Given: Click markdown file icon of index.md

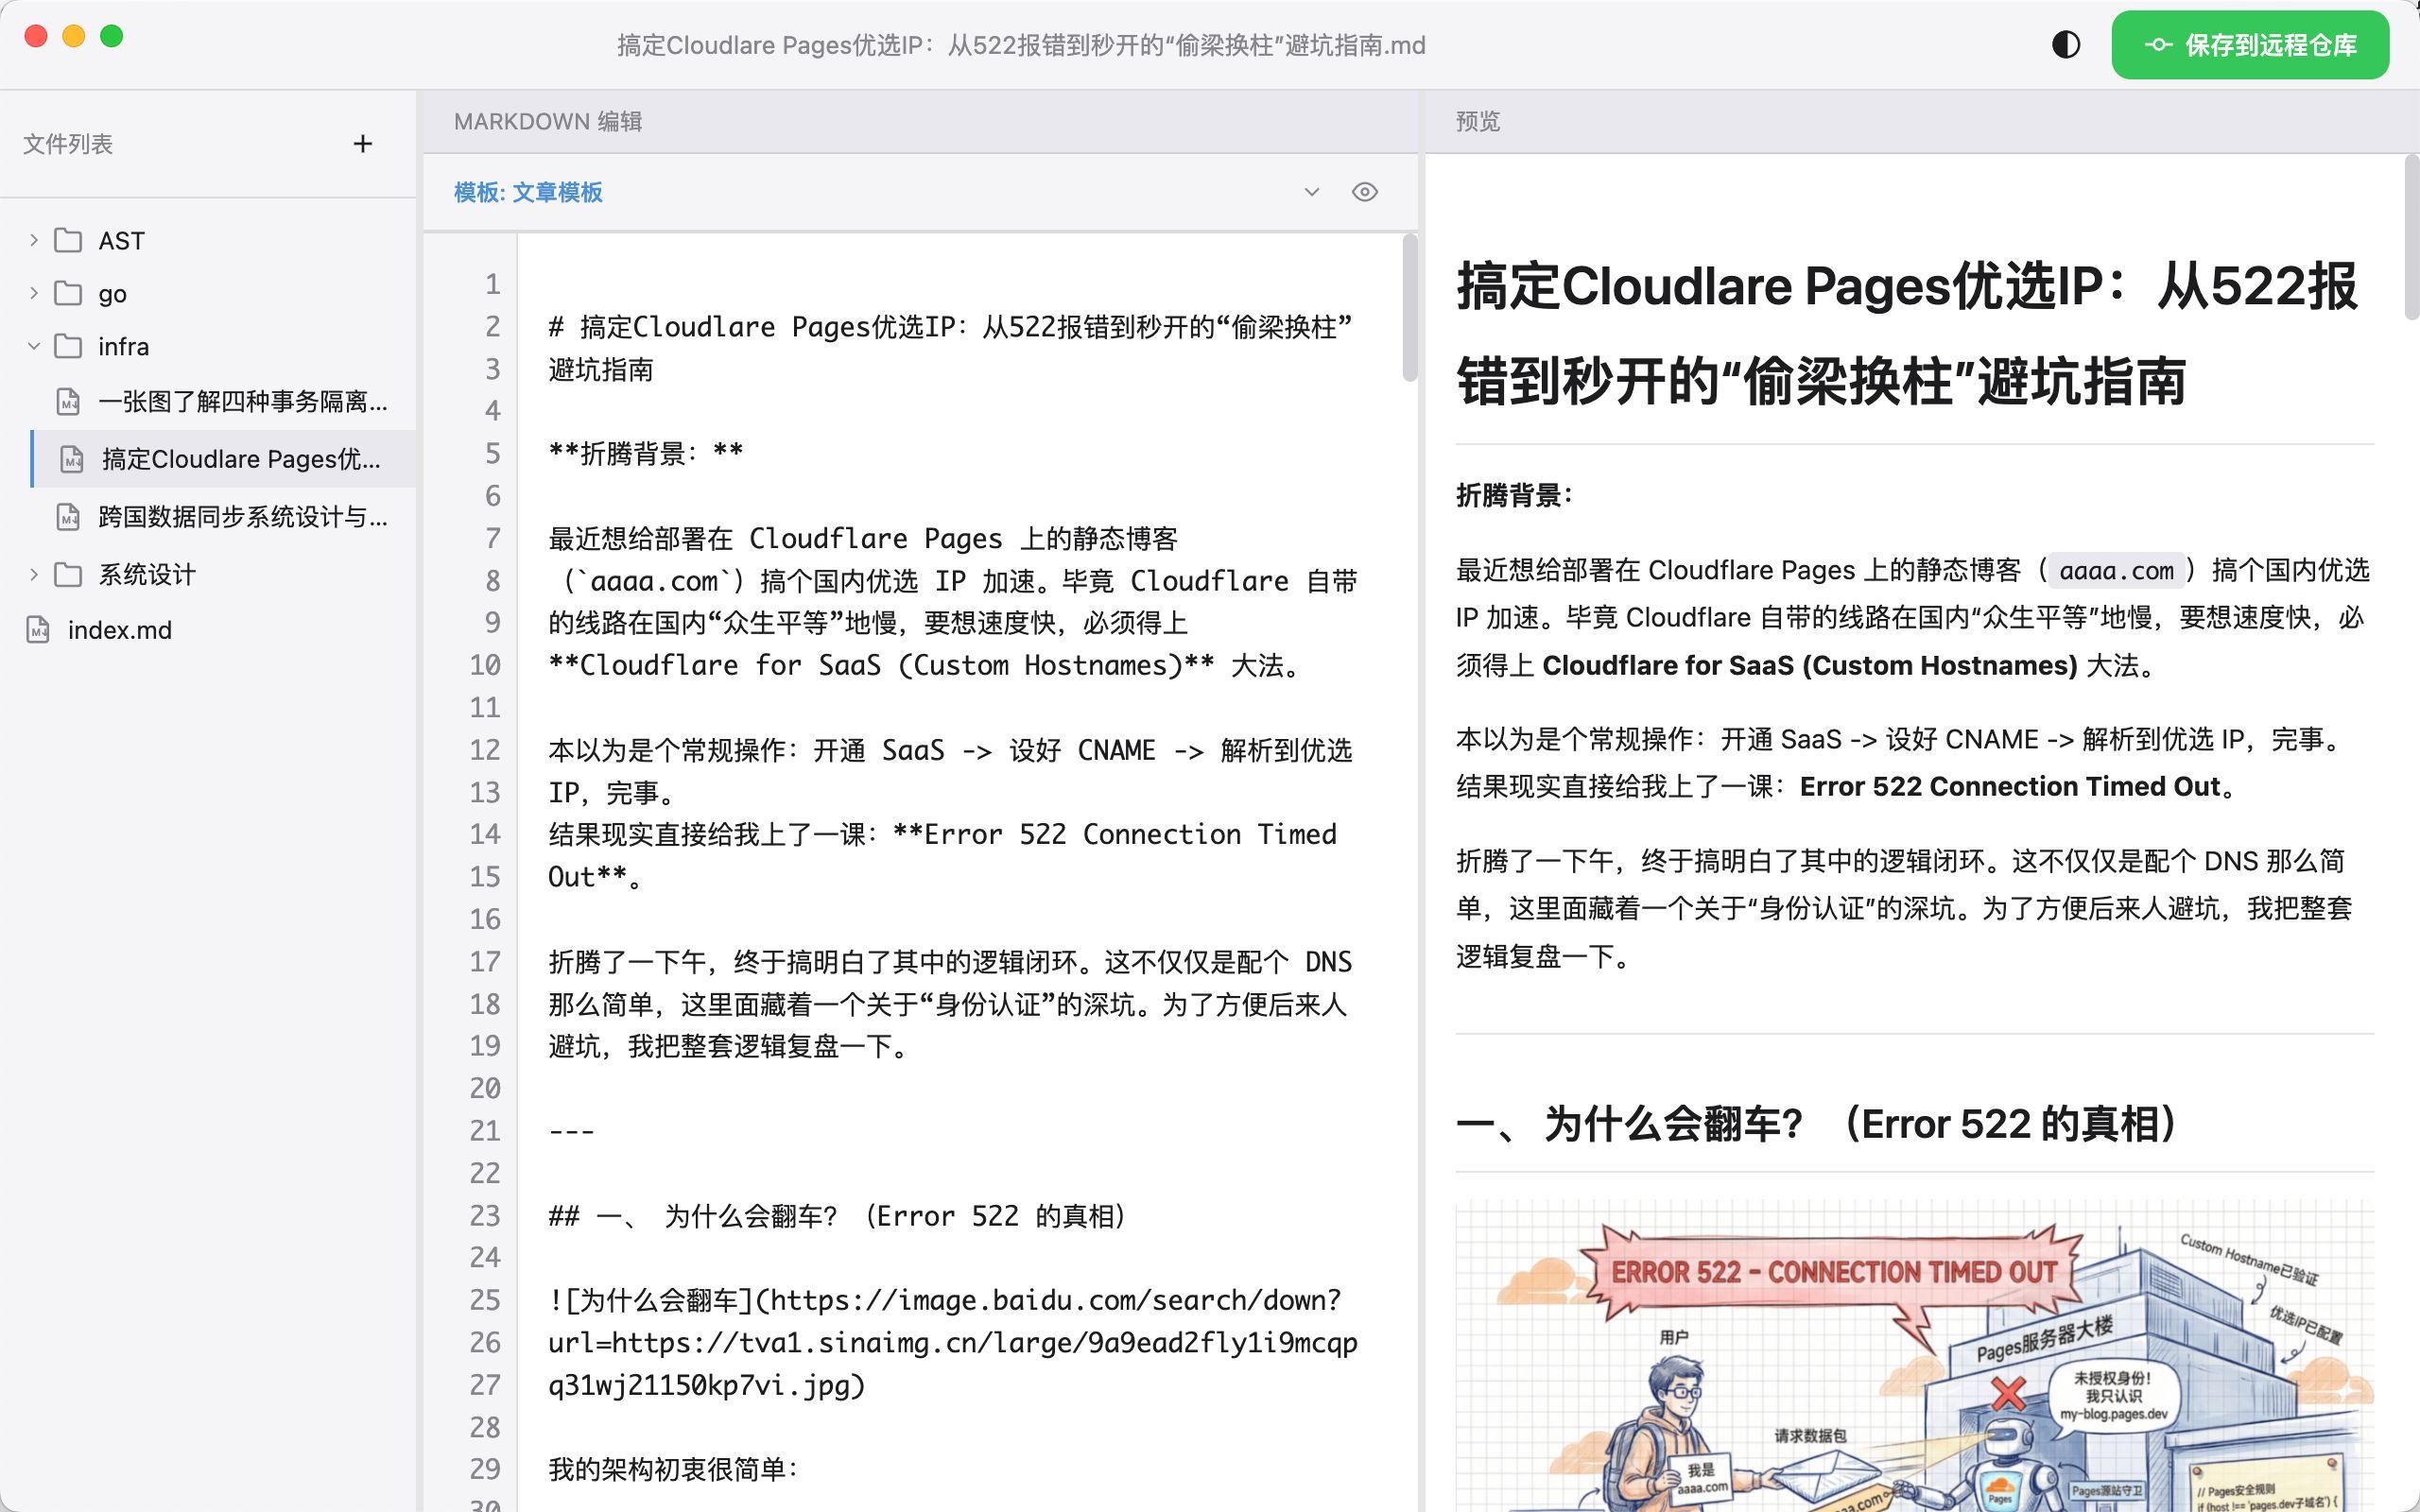Looking at the screenshot, I should click(x=38, y=630).
